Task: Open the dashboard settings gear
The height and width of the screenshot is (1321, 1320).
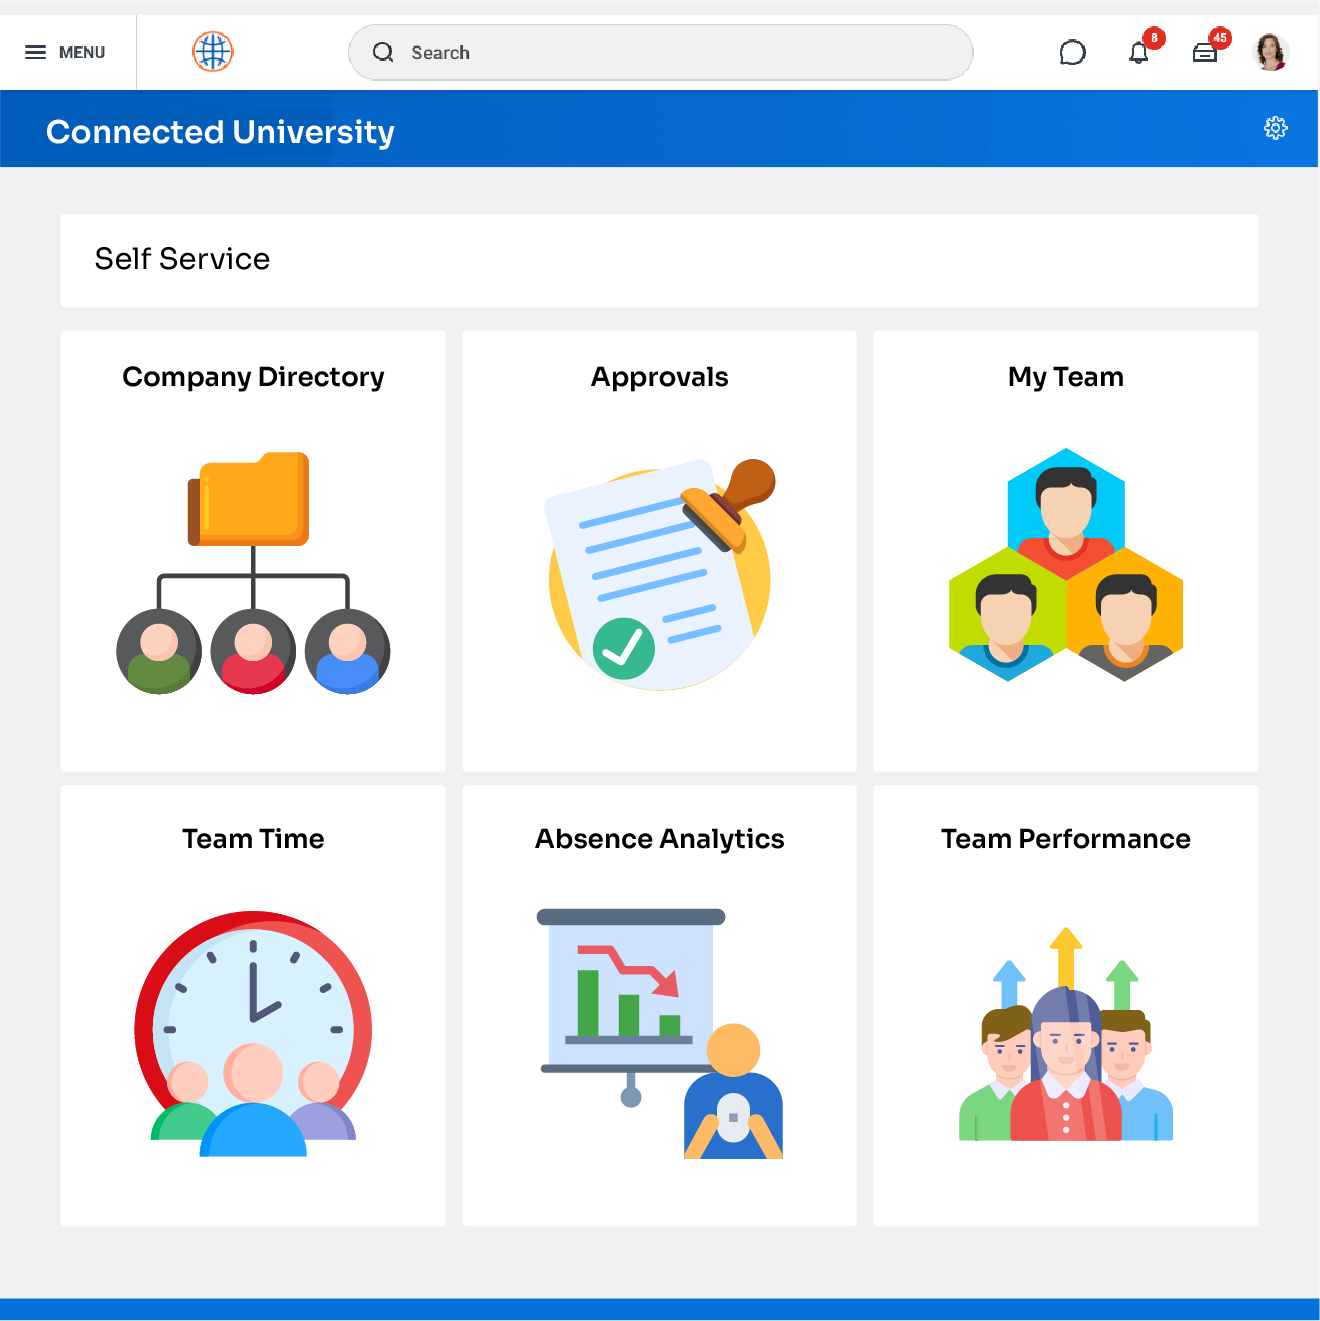Action: pos(1275,128)
